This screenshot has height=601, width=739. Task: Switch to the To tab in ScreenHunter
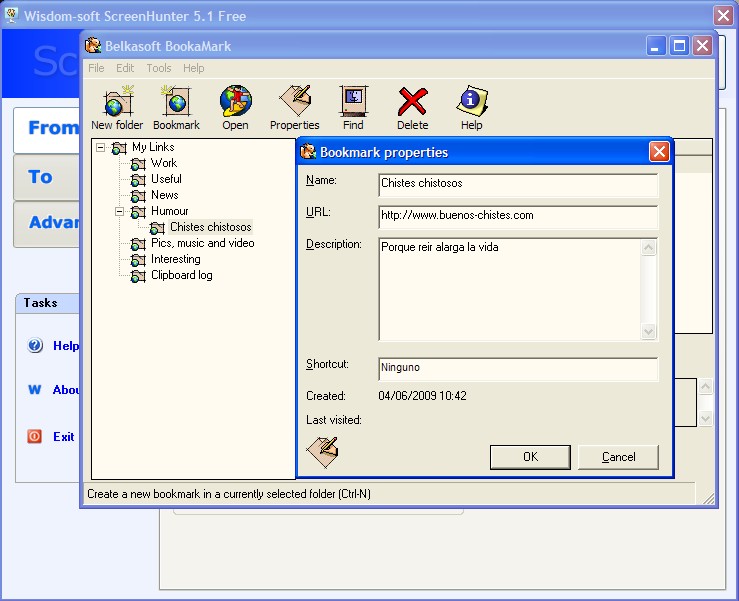tap(47, 177)
